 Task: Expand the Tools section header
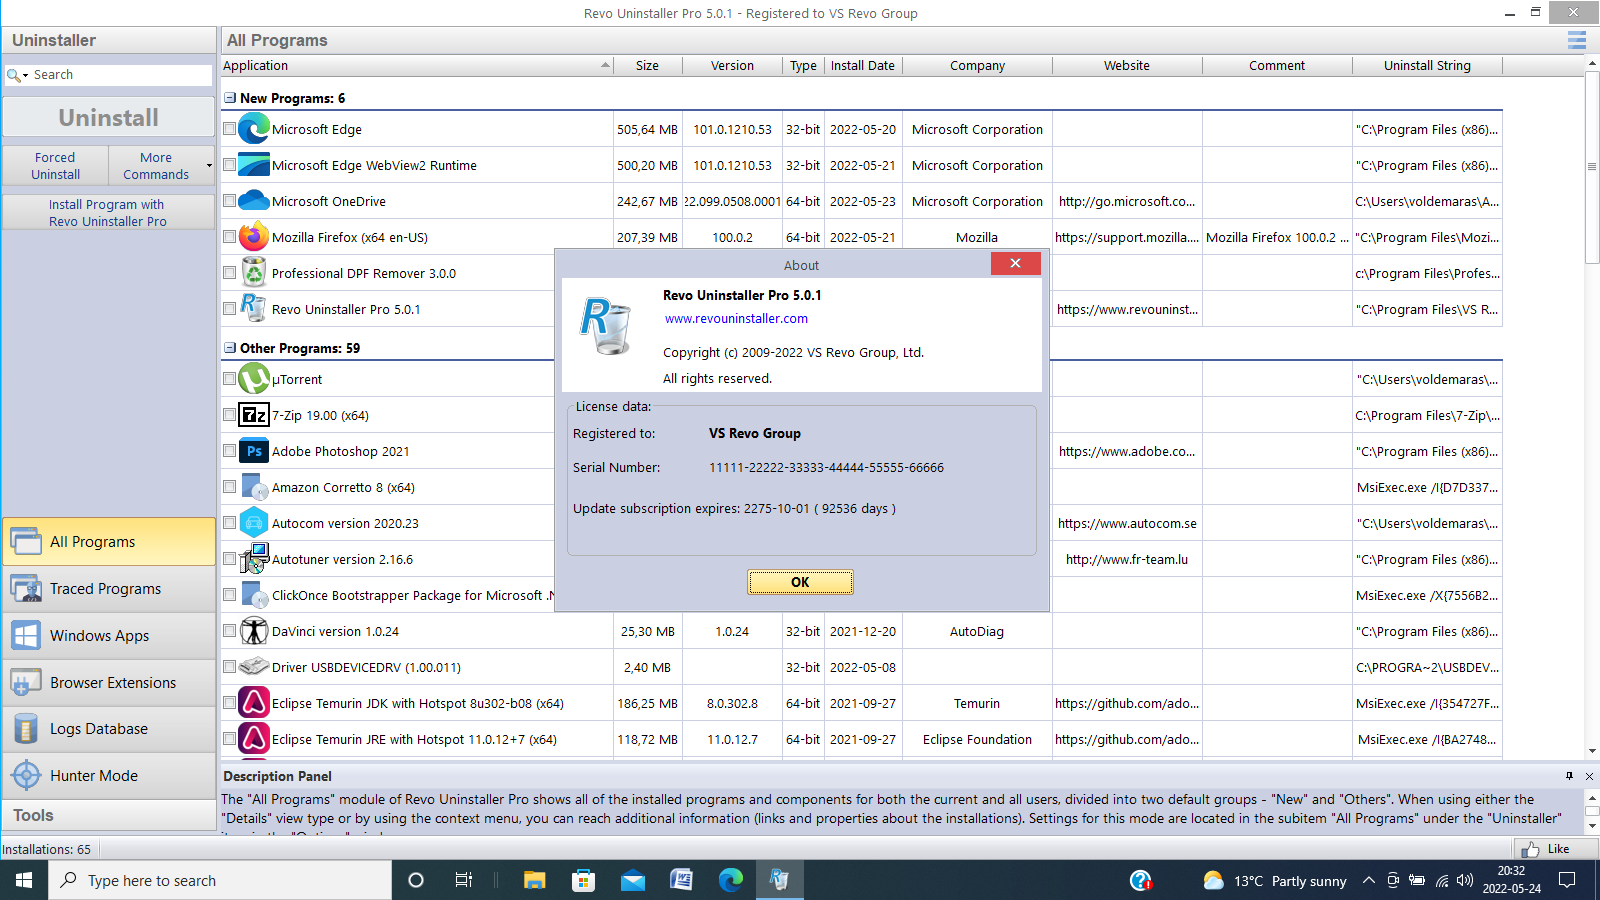click(108, 816)
